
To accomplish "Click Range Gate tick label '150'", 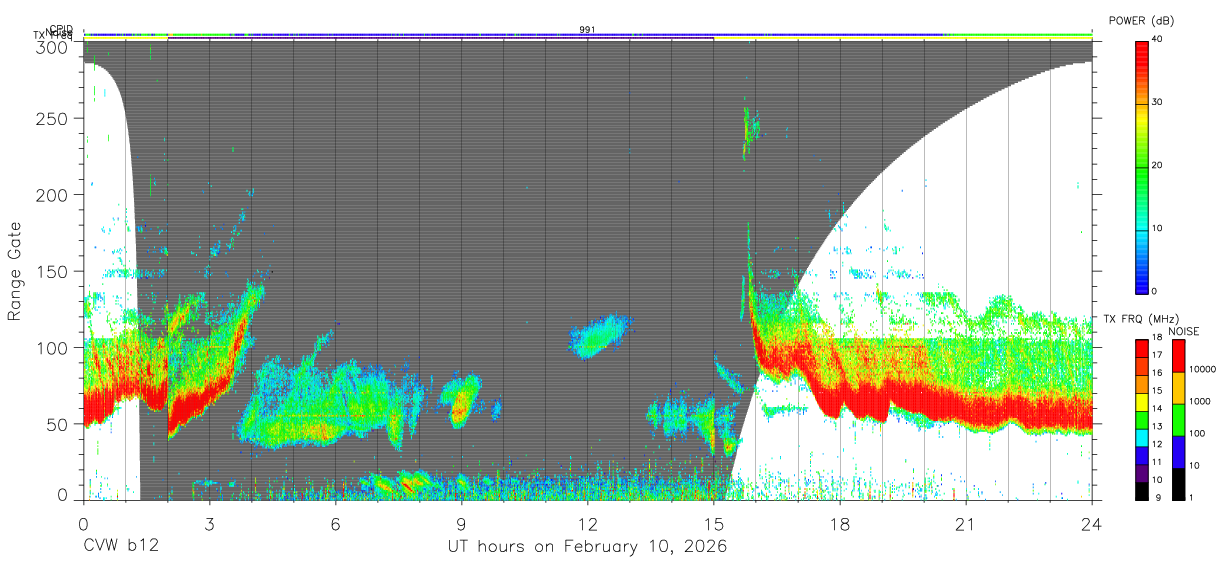I will (52, 271).
